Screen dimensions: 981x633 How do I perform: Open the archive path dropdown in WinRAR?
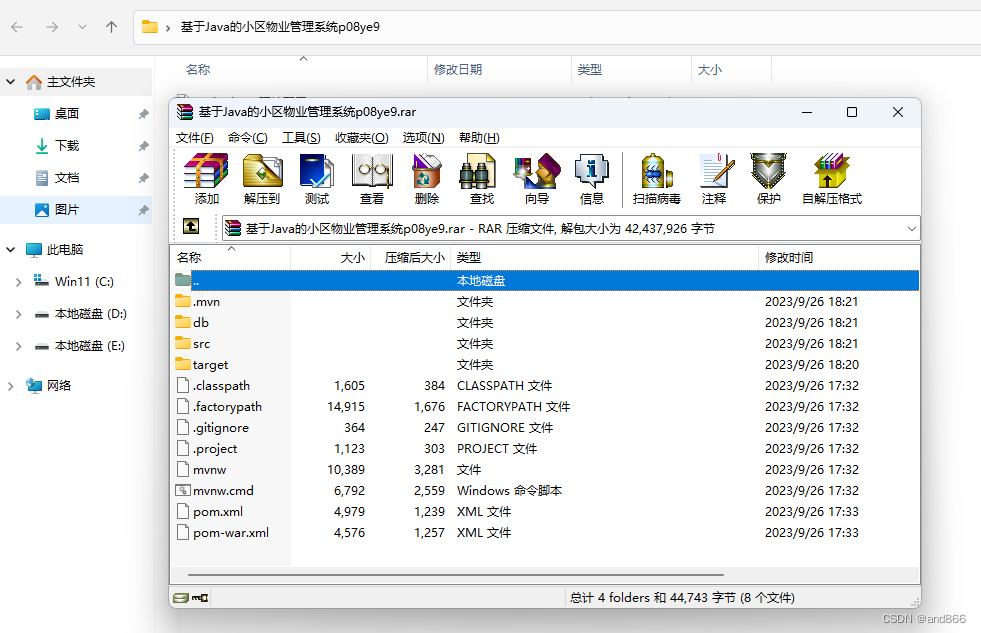(912, 229)
